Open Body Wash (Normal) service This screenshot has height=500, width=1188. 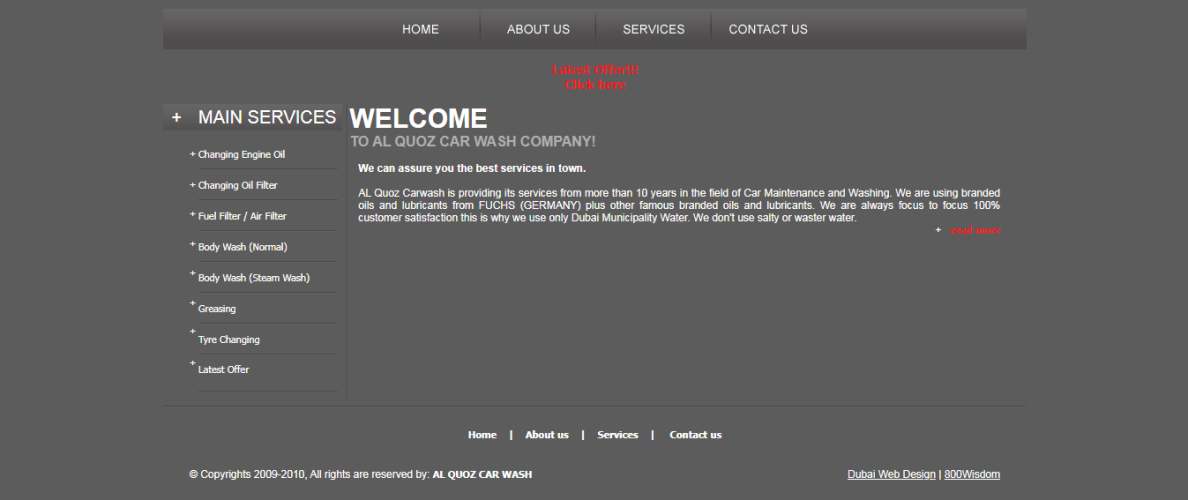click(x=242, y=247)
